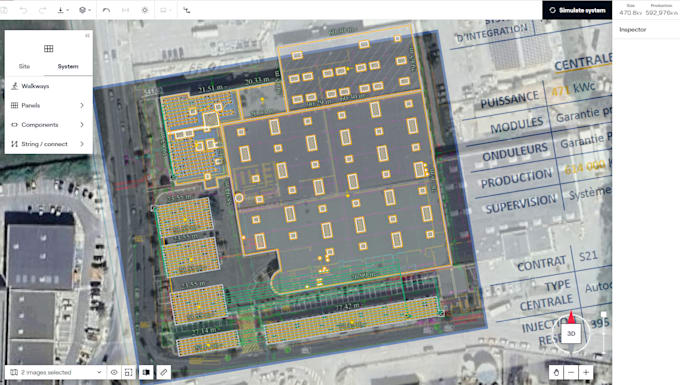Click the Simulate system button

(x=577, y=10)
